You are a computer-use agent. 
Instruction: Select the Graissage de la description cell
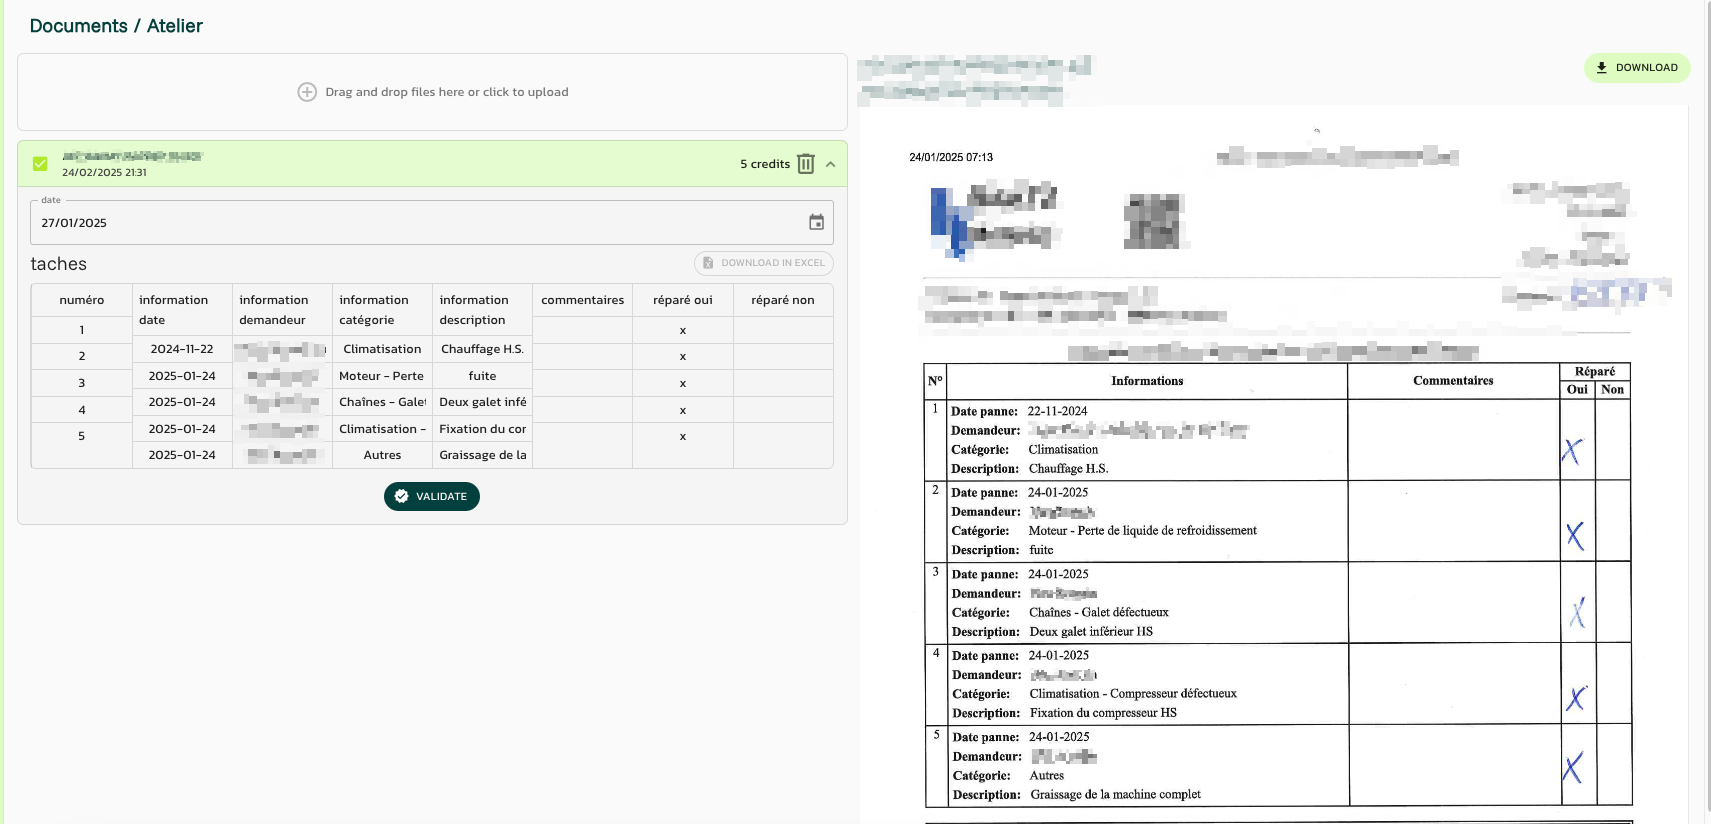482,455
